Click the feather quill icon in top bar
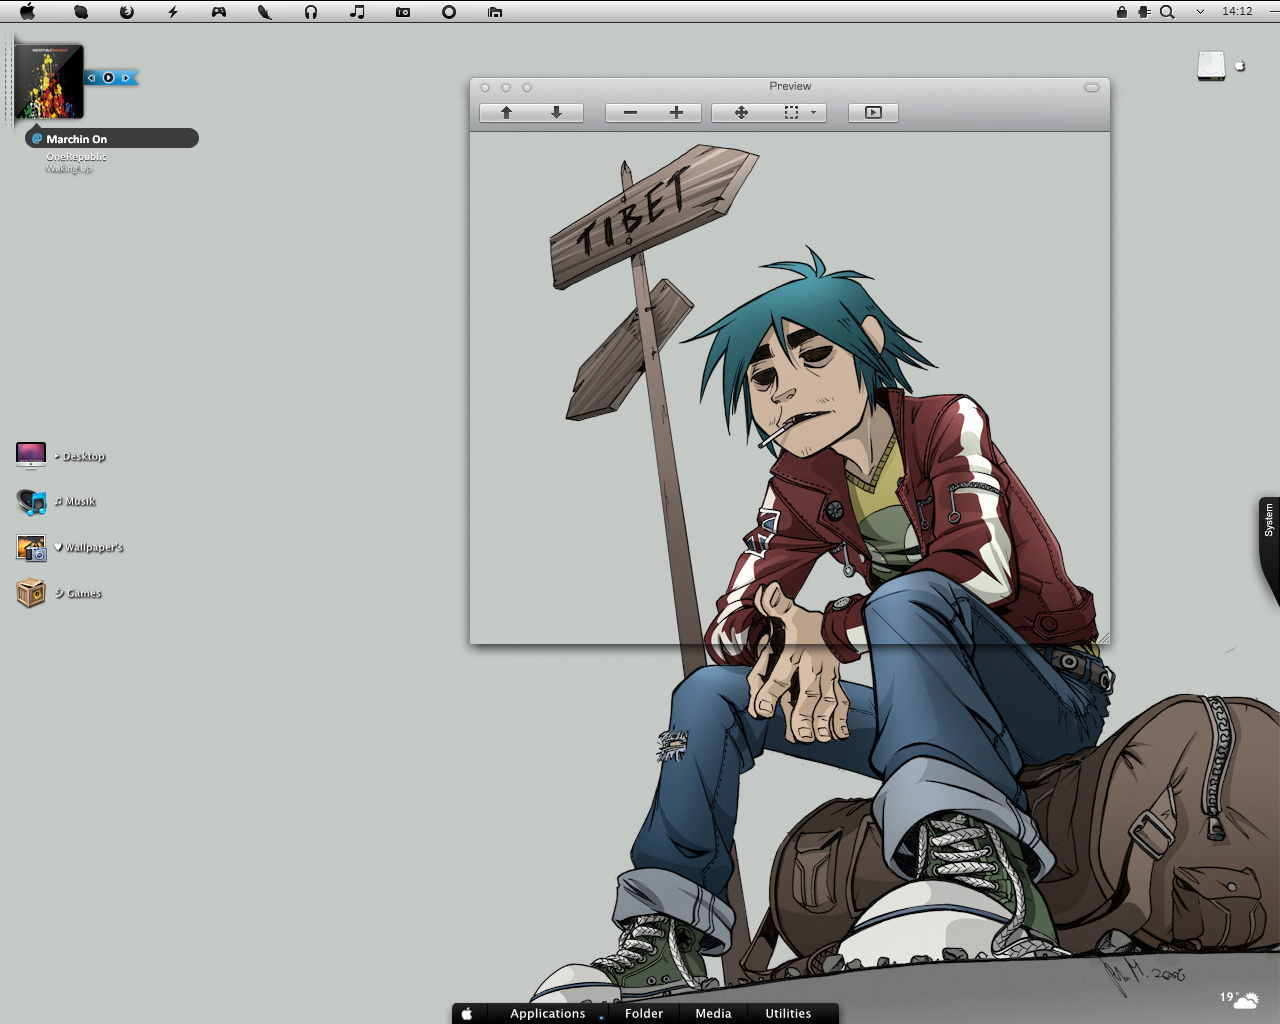Image resolution: width=1280 pixels, height=1024 pixels. tap(265, 12)
